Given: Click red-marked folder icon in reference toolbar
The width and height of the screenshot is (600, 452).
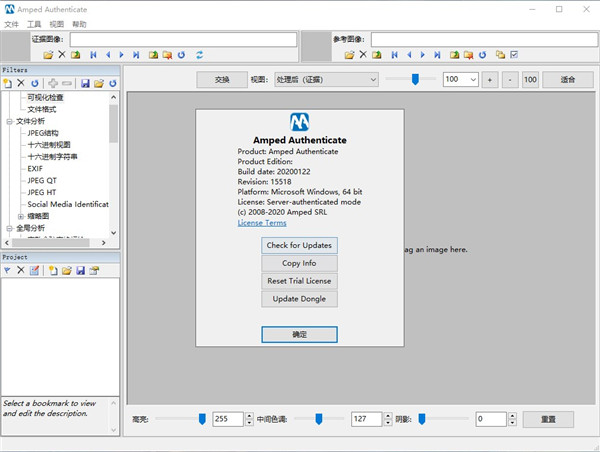Looking at the screenshot, I should click(468, 55).
